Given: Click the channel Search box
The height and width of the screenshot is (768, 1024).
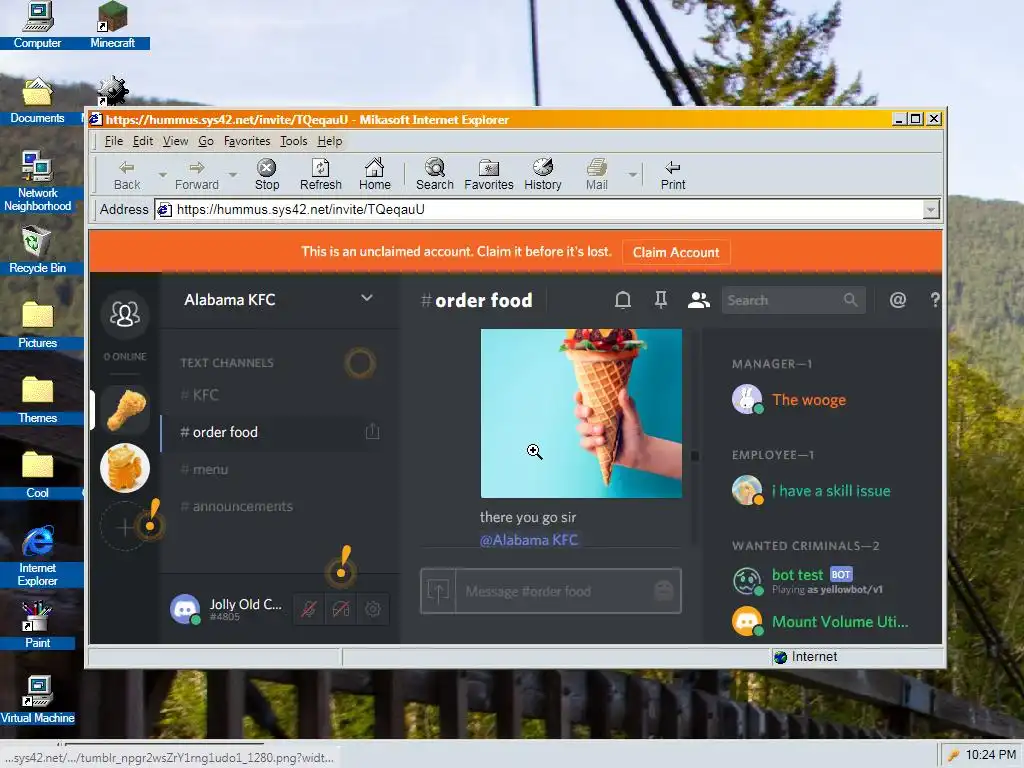Looking at the screenshot, I should (793, 300).
